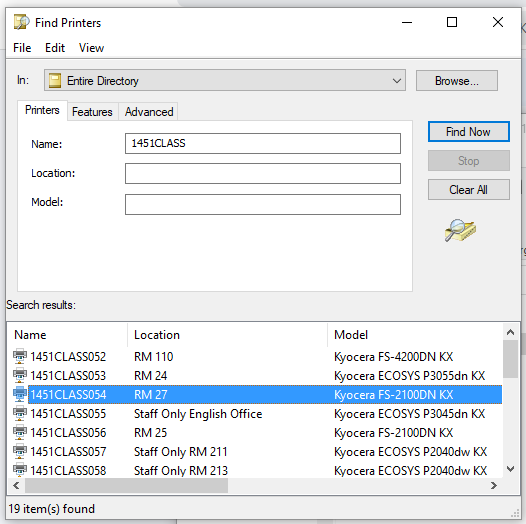This screenshot has height=524, width=526.
Task: Click results scroll down arrow
Action: tap(510, 469)
